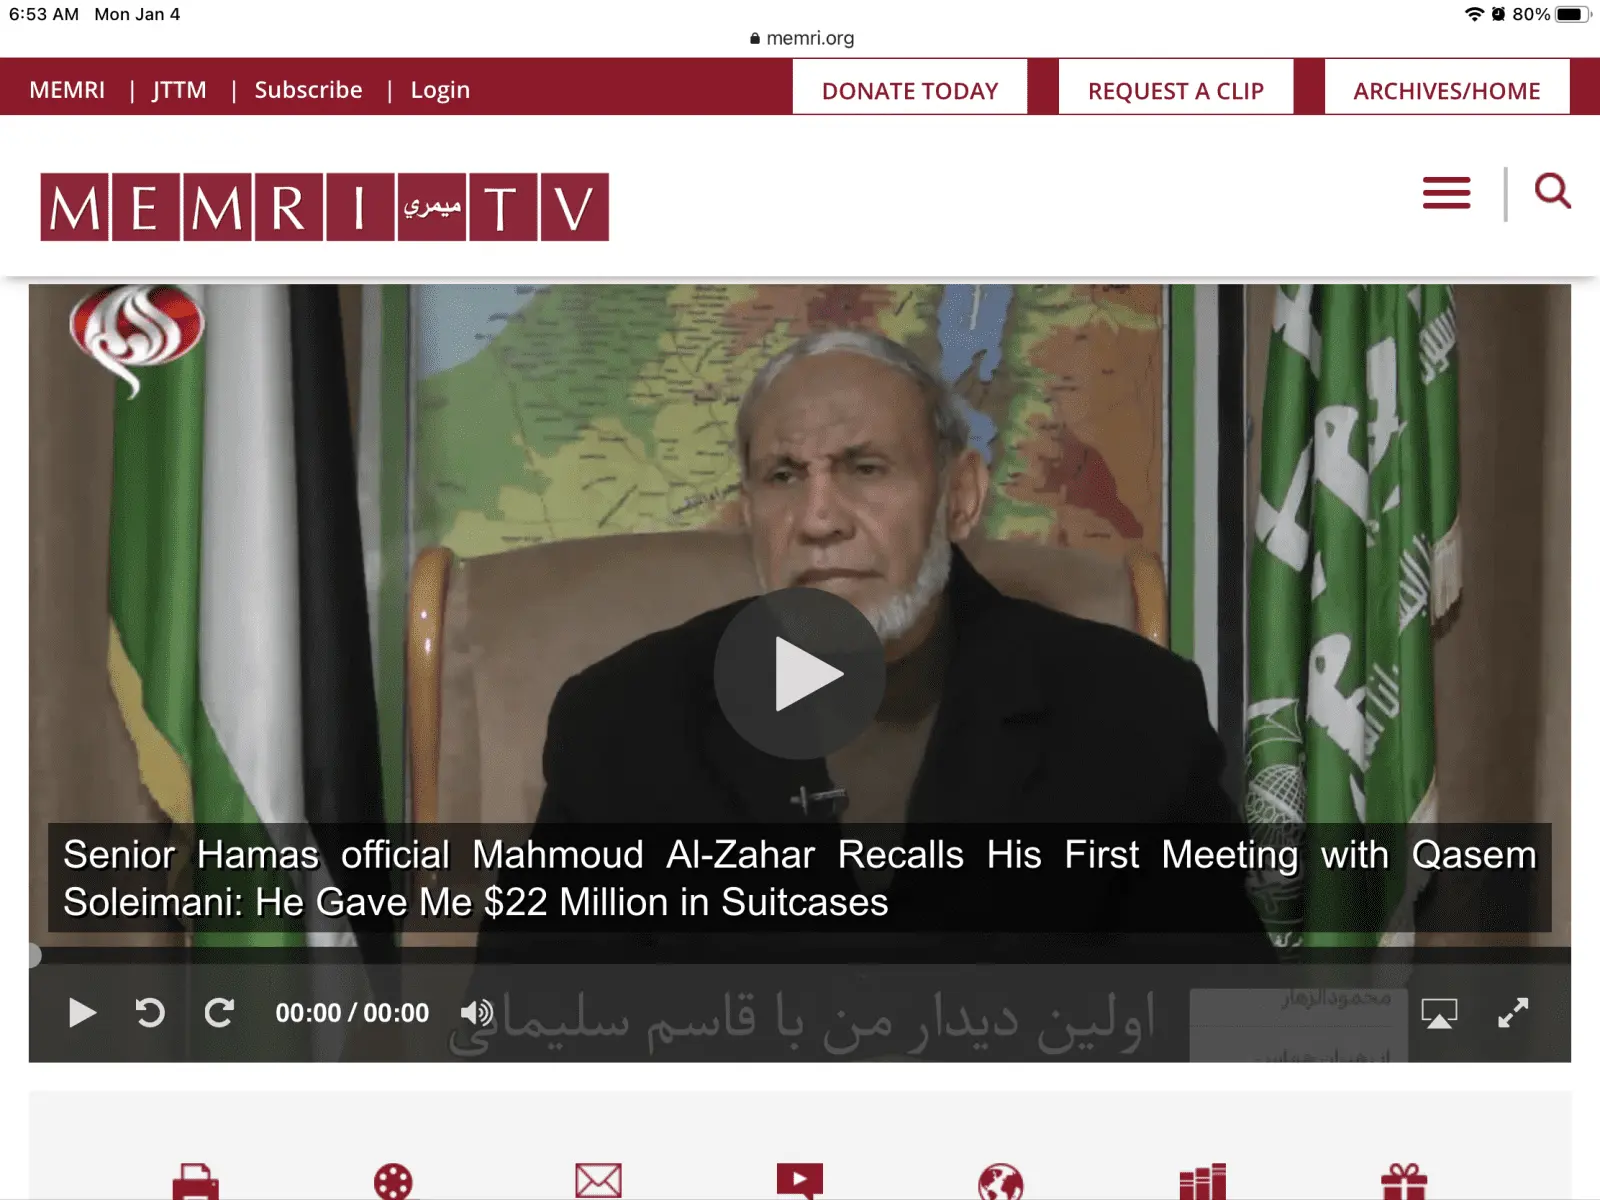Click the small play control in player bar
This screenshot has width=1600, height=1200.
tap(82, 1013)
